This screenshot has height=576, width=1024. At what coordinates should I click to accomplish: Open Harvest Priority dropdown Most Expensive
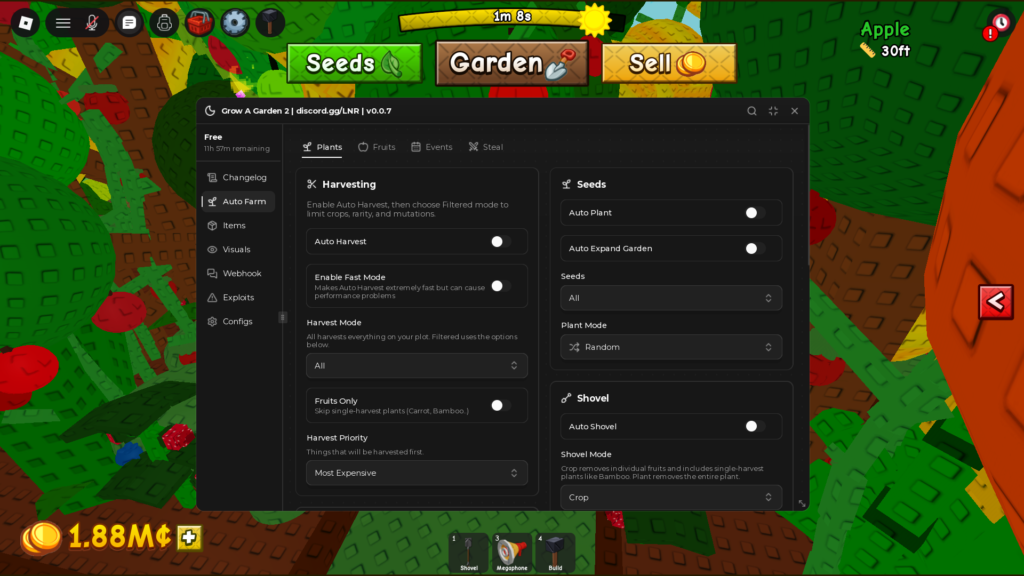[x=417, y=473]
